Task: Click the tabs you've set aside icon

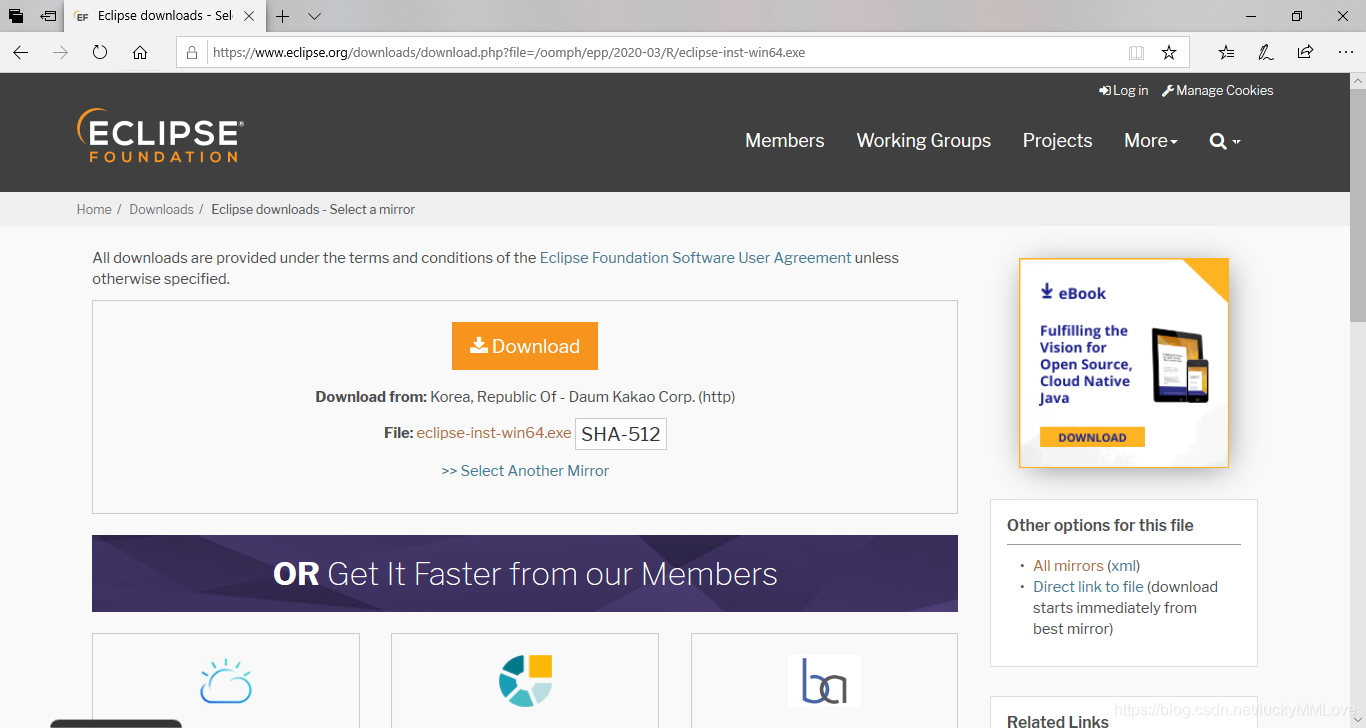Action: point(16,16)
